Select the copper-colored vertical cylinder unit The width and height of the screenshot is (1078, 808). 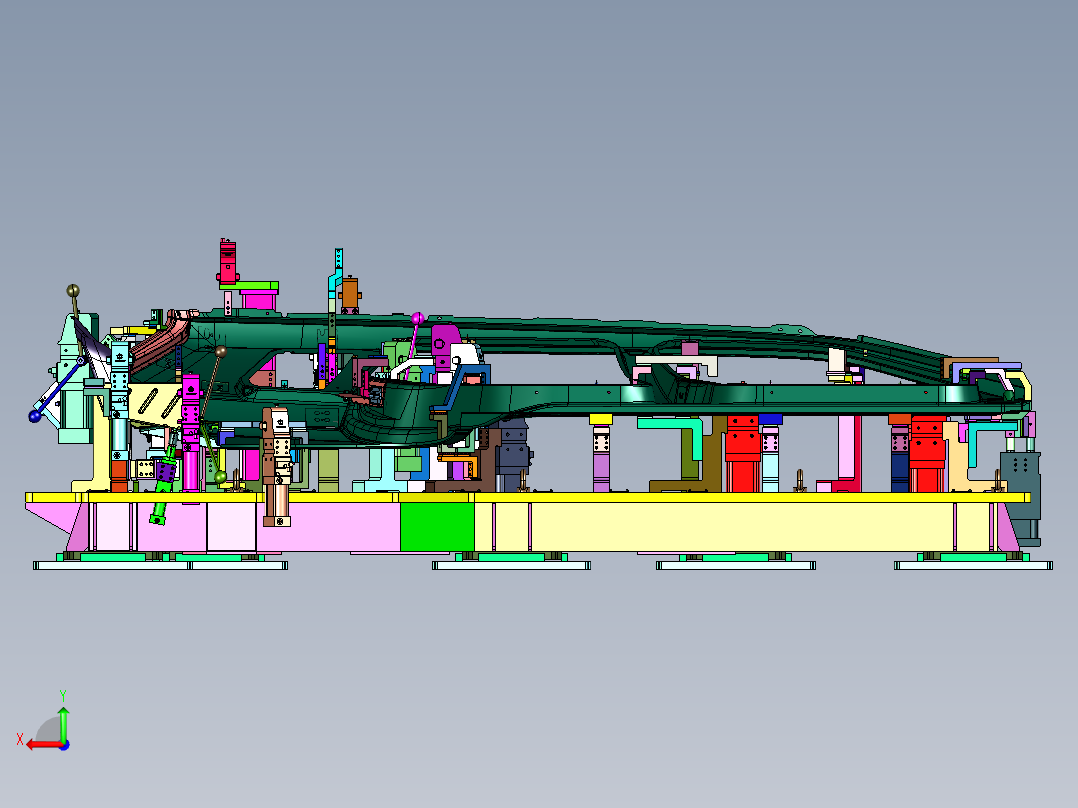pyautogui.click(x=277, y=466)
